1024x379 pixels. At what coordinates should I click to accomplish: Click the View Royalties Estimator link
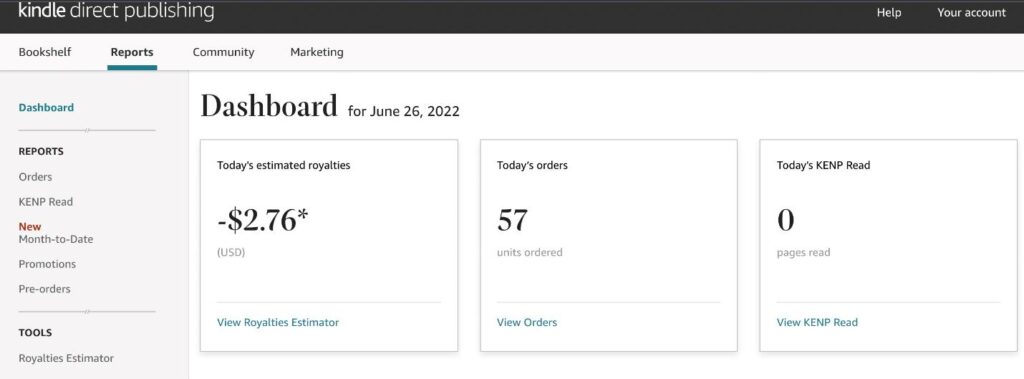278,322
